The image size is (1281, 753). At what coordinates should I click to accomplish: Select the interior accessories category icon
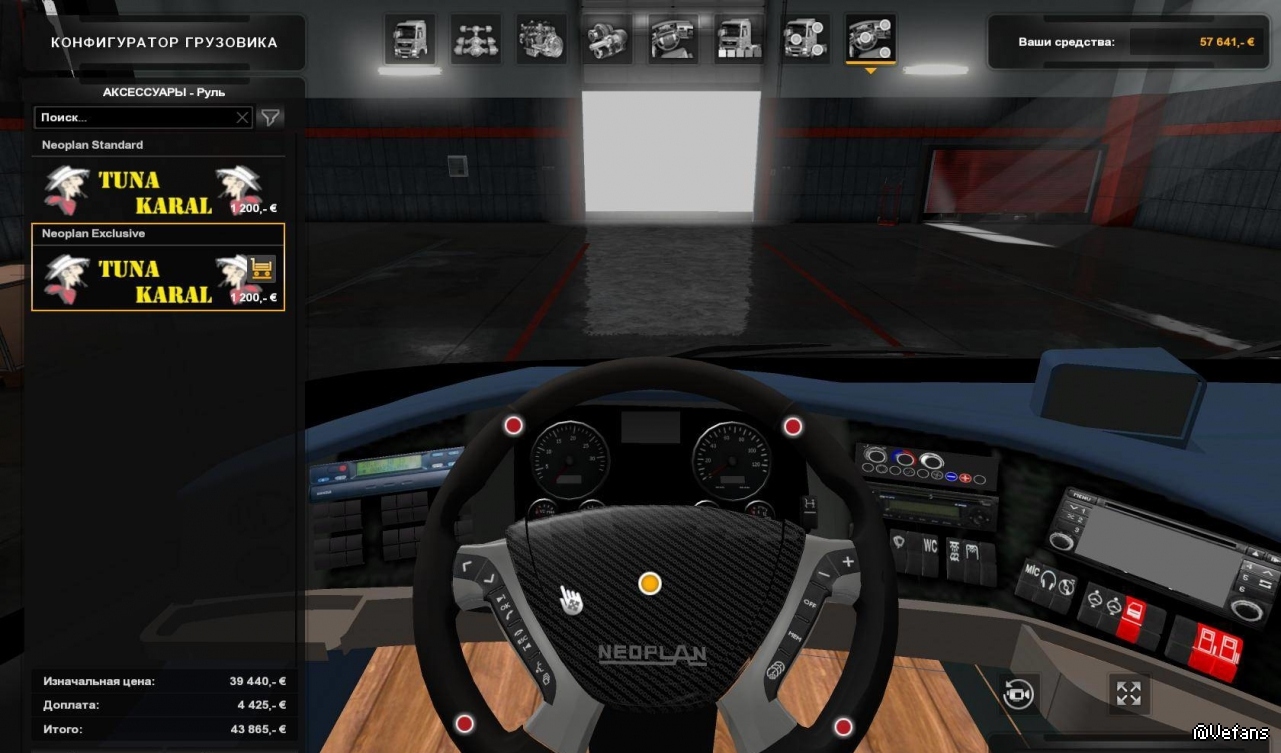pyautogui.click(x=871, y=39)
